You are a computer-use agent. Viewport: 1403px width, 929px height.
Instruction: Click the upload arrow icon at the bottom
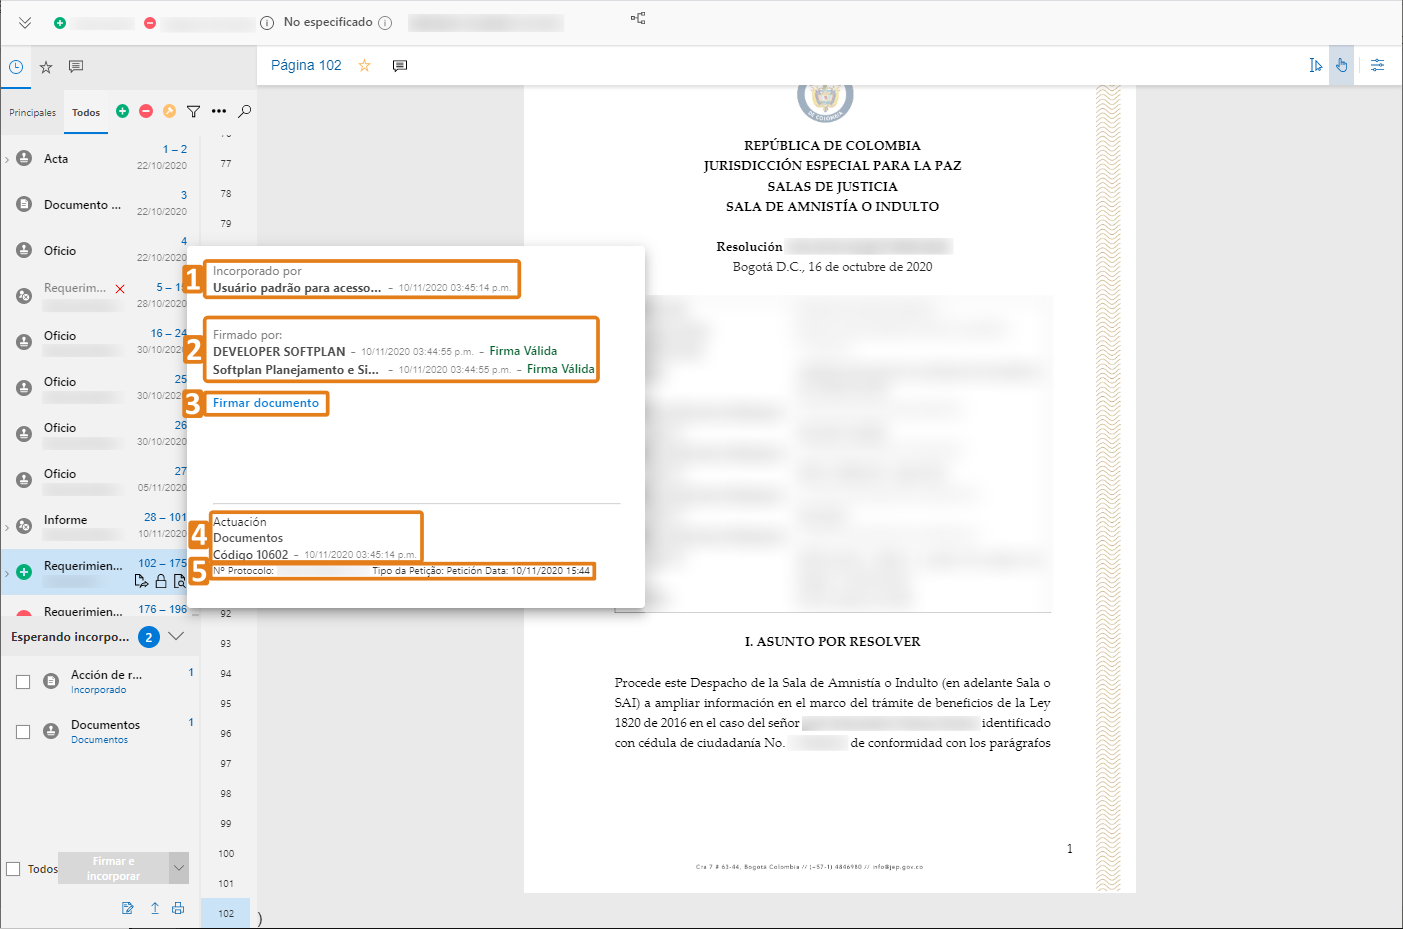(x=155, y=908)
